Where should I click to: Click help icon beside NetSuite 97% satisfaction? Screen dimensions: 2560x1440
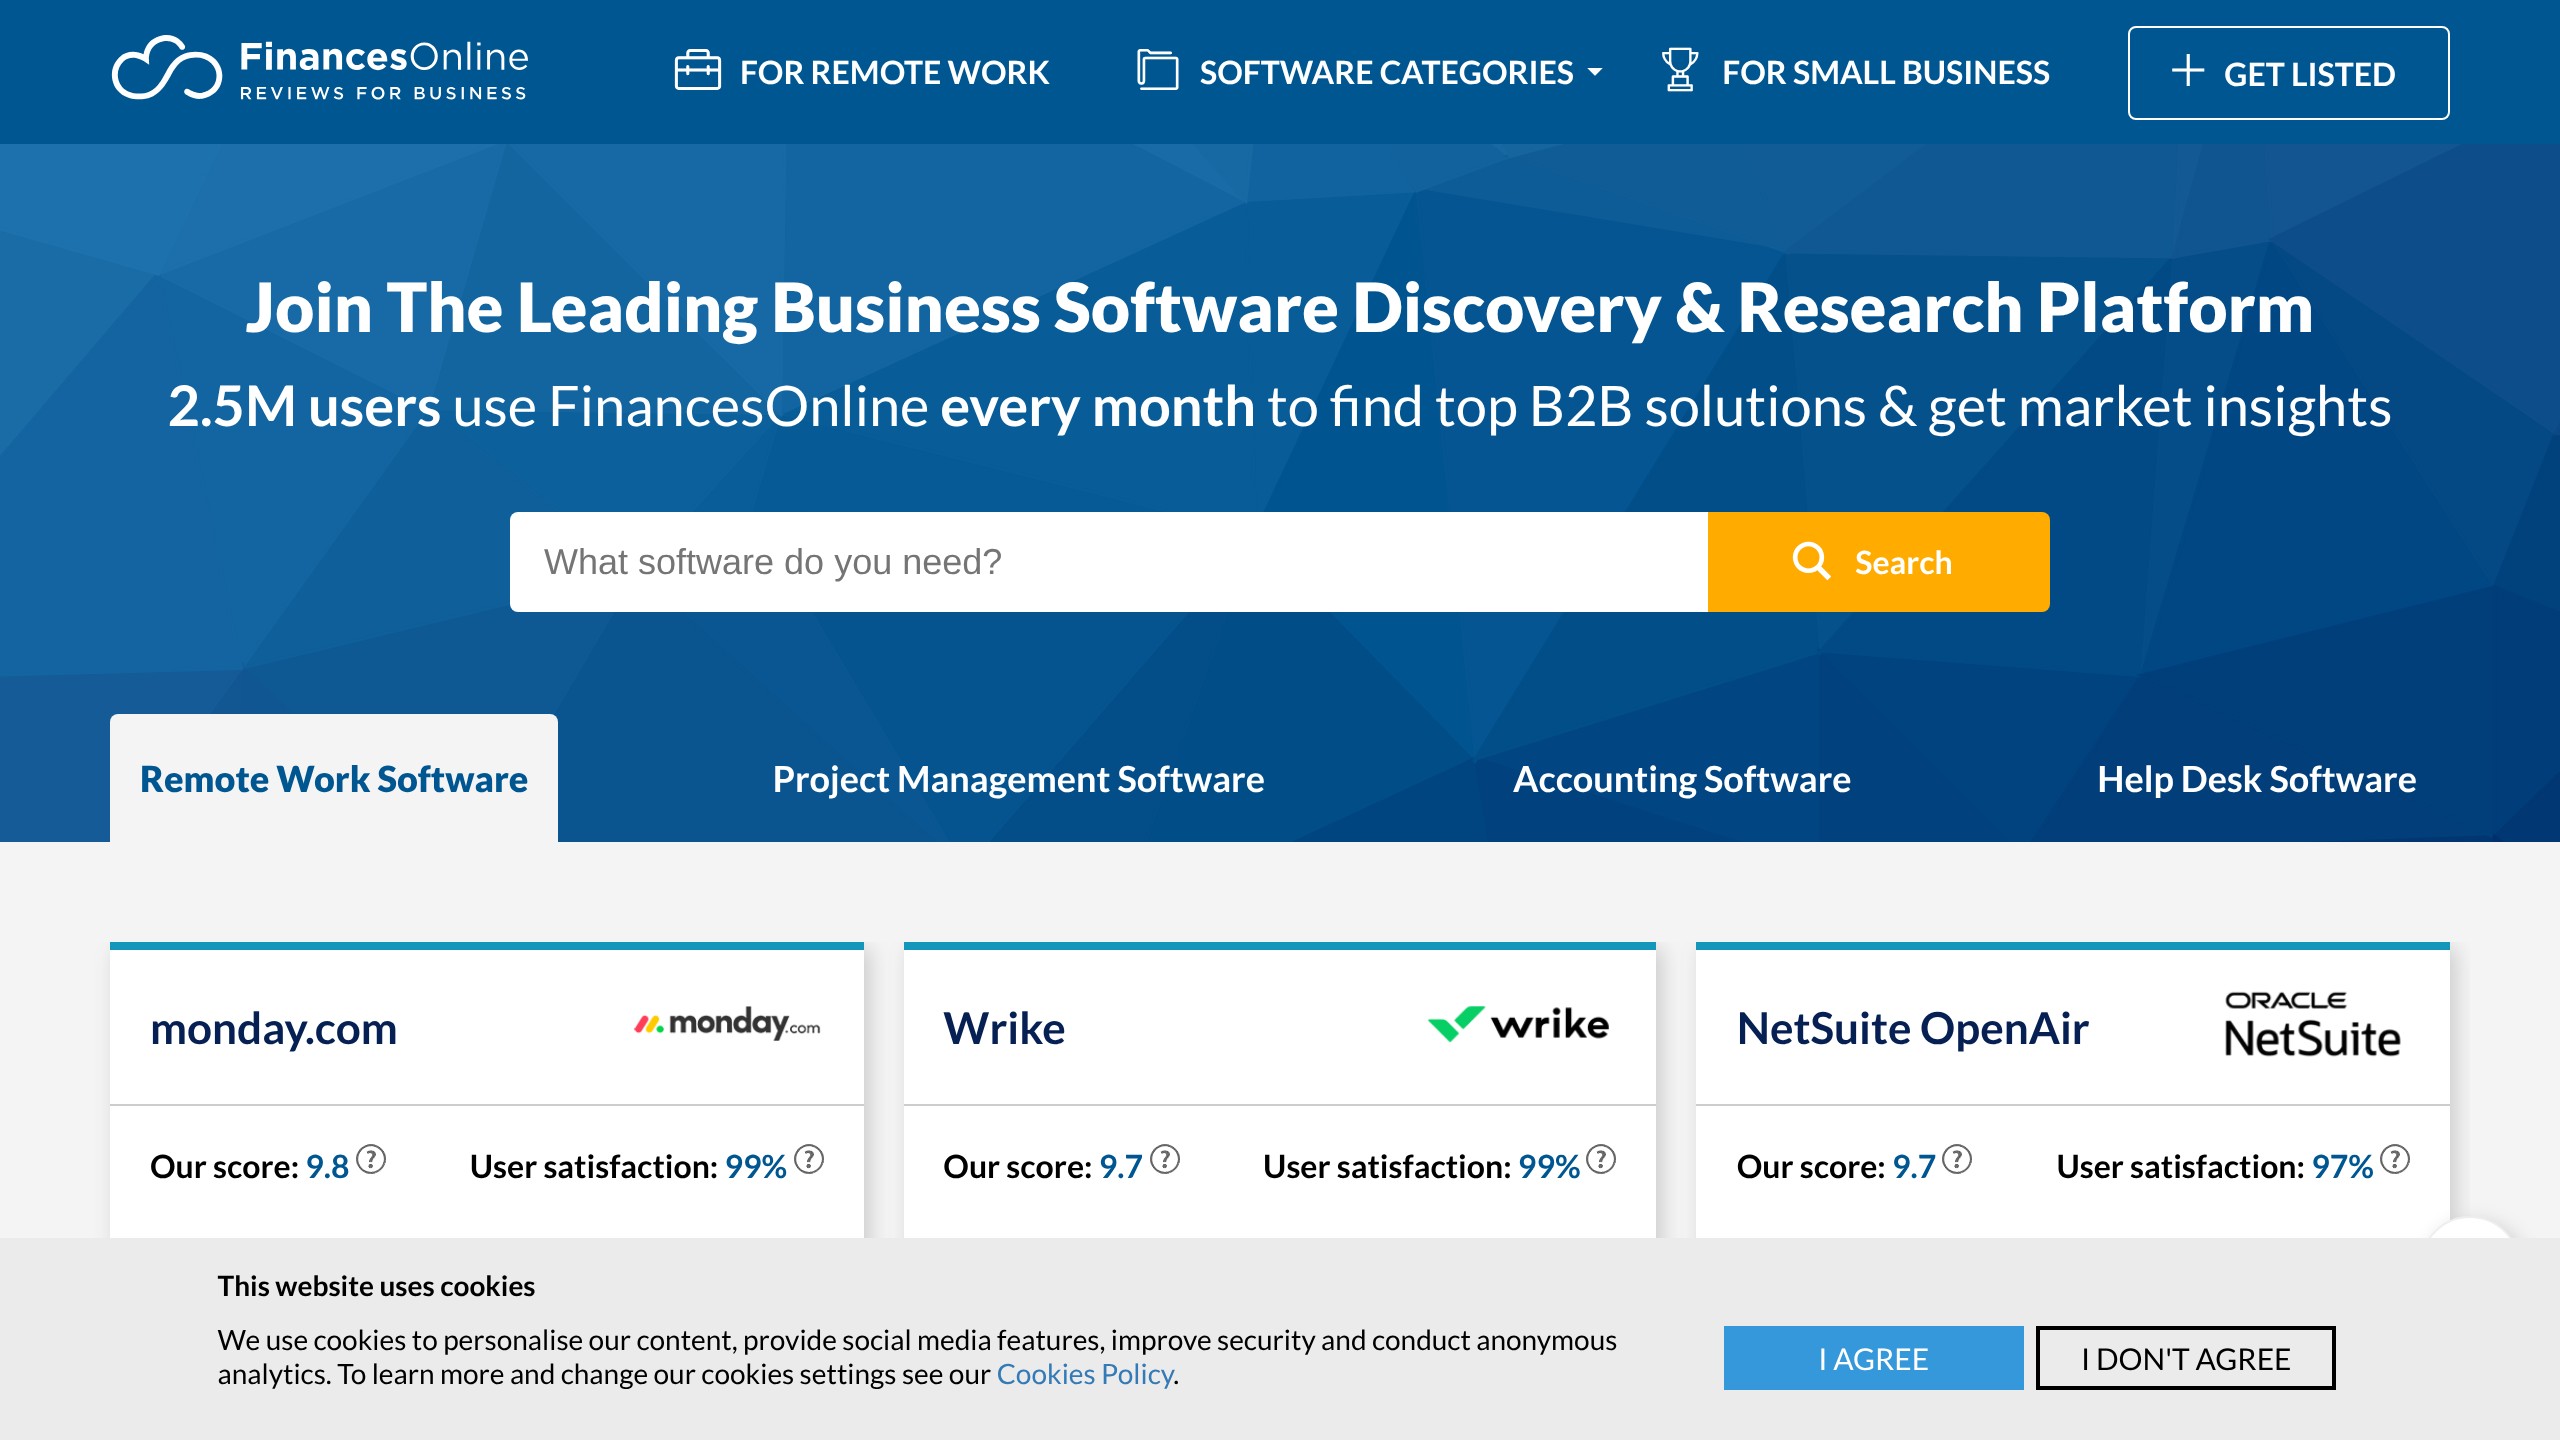(x=2395, y=1159)
